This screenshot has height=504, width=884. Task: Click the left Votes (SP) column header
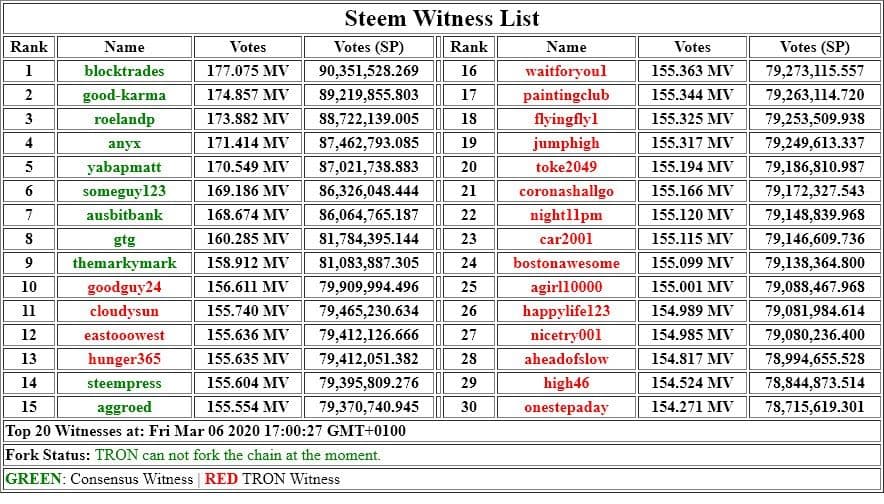point(369,47)
